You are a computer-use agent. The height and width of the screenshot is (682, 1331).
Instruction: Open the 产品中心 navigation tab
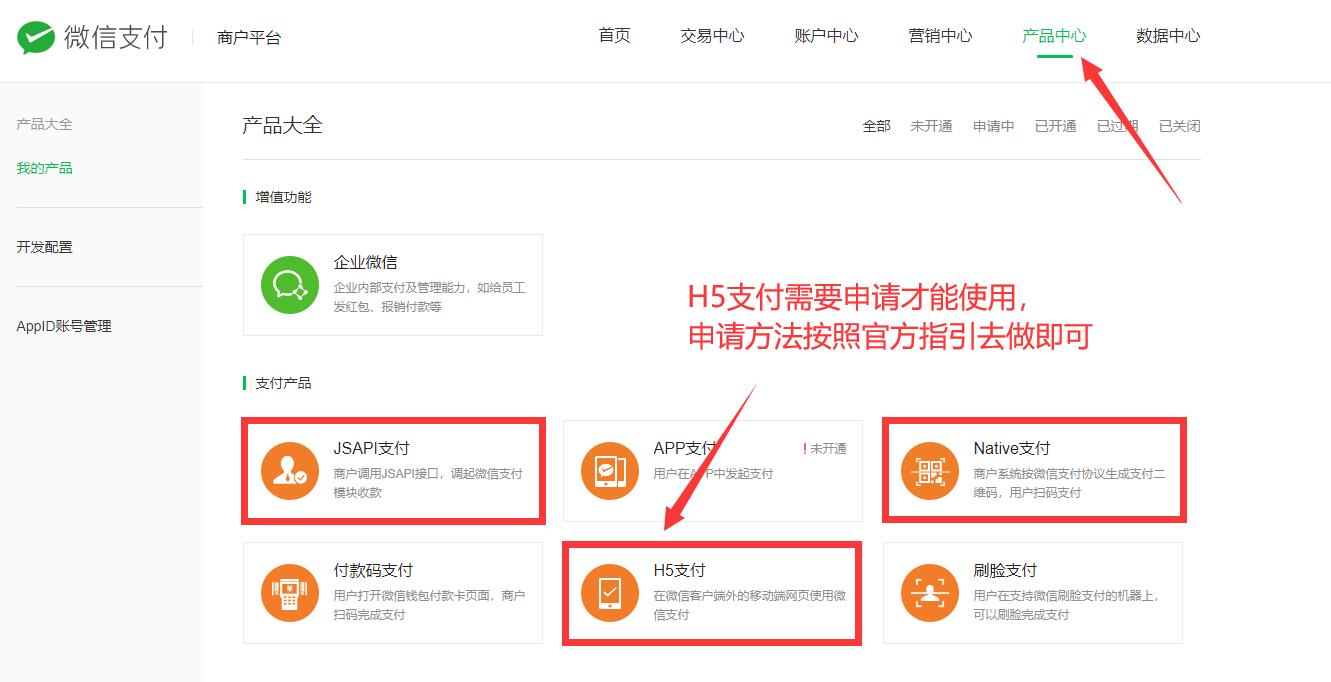click(1054, 36)
